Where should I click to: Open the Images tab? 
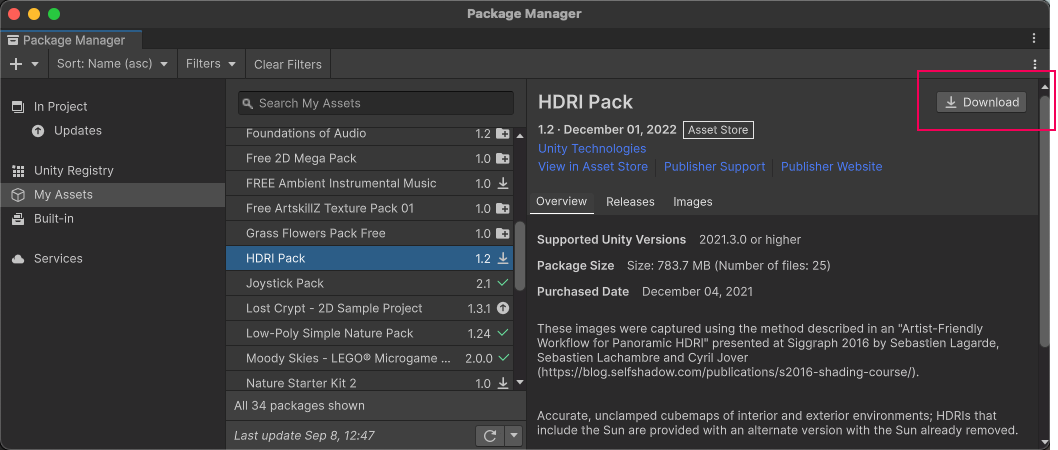[x=692, y=202]
